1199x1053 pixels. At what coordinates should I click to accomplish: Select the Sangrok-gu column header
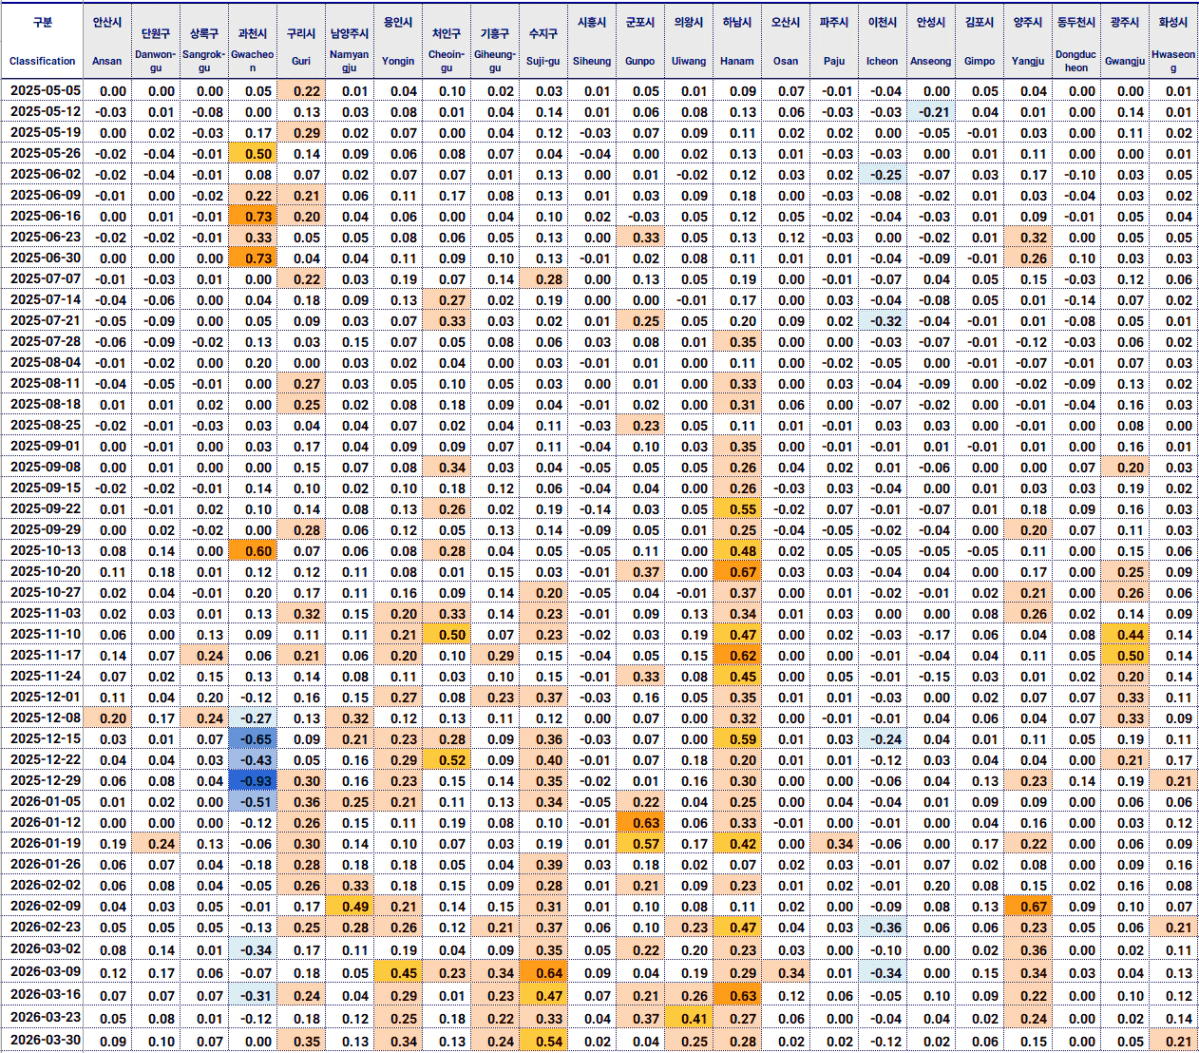(204, 41)
